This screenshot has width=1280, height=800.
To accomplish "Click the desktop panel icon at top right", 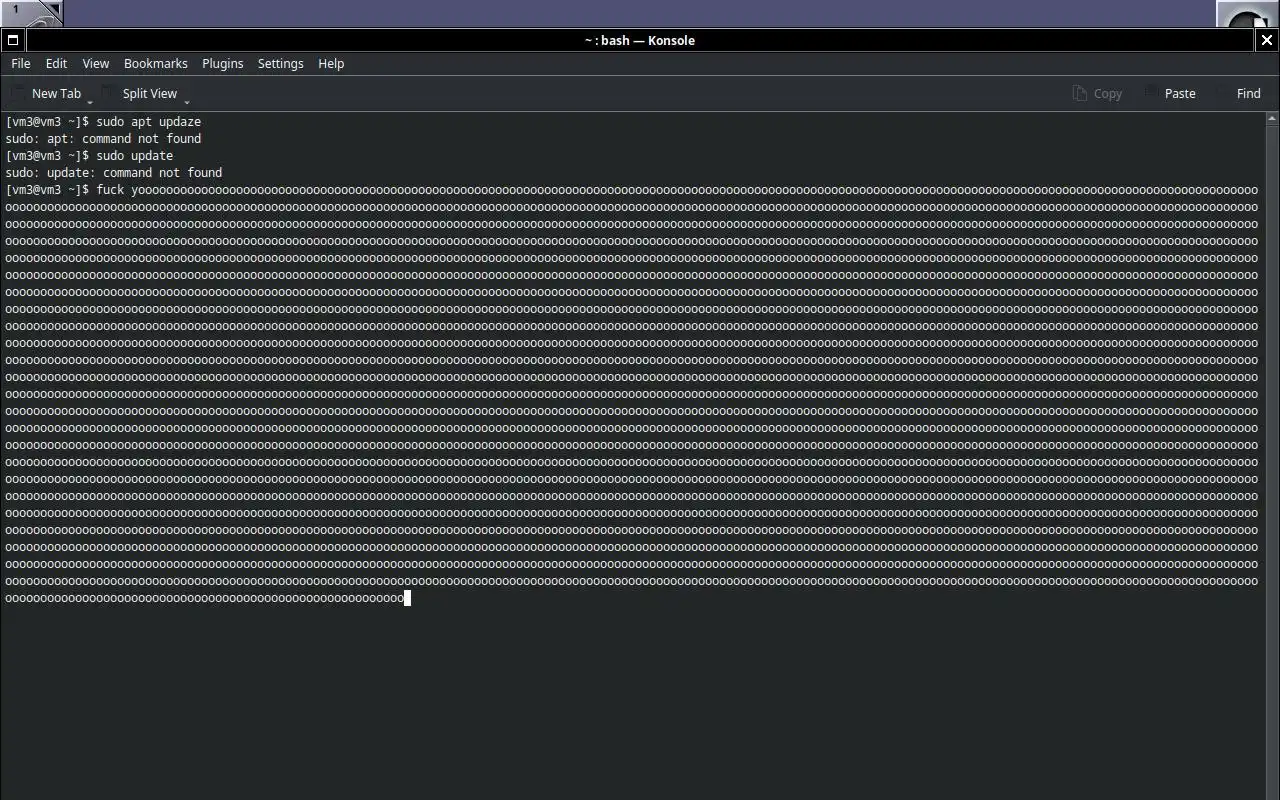I will pos(1247,14).
